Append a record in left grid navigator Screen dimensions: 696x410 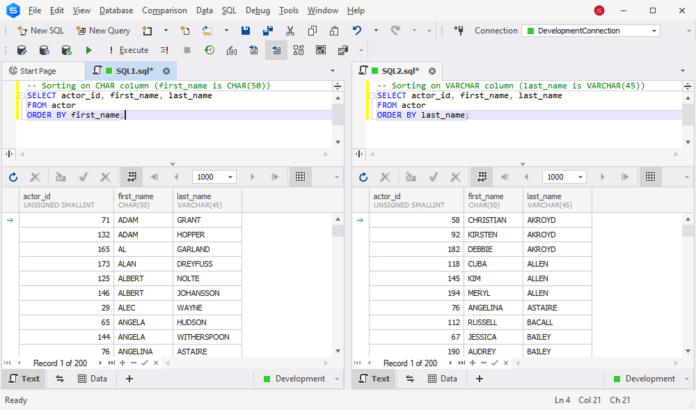point(123,363)
